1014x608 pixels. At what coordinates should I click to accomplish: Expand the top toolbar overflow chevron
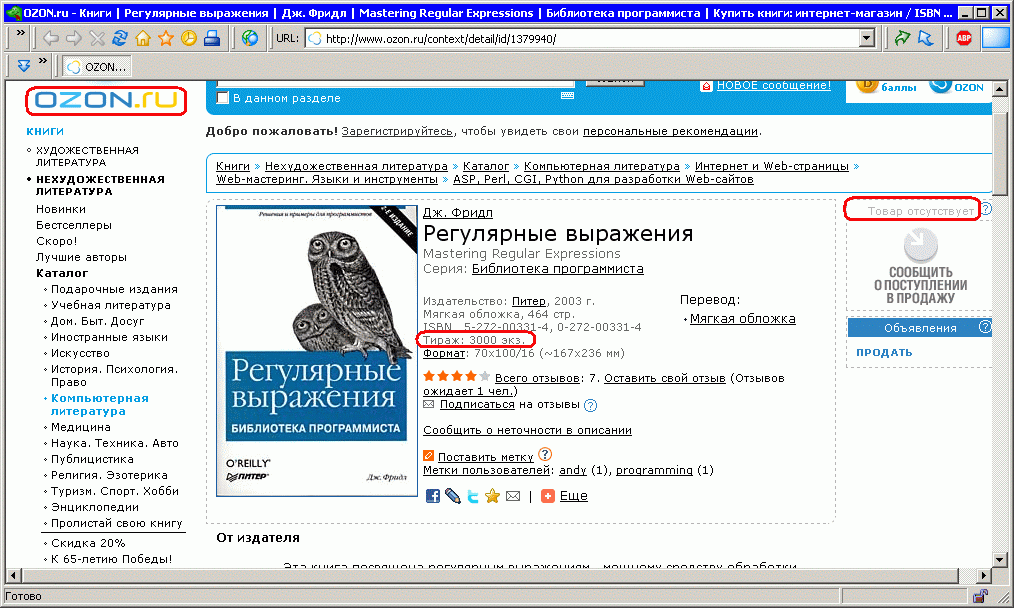click(21, 32)
